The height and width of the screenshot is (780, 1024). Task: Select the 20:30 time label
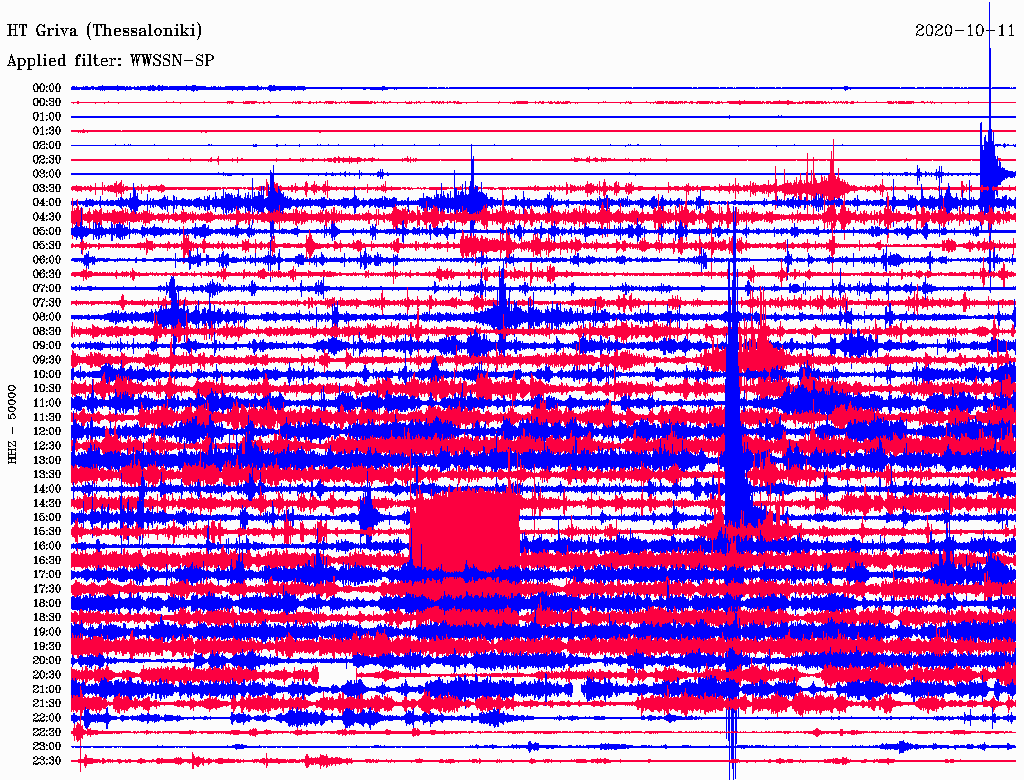click(47, 675)
